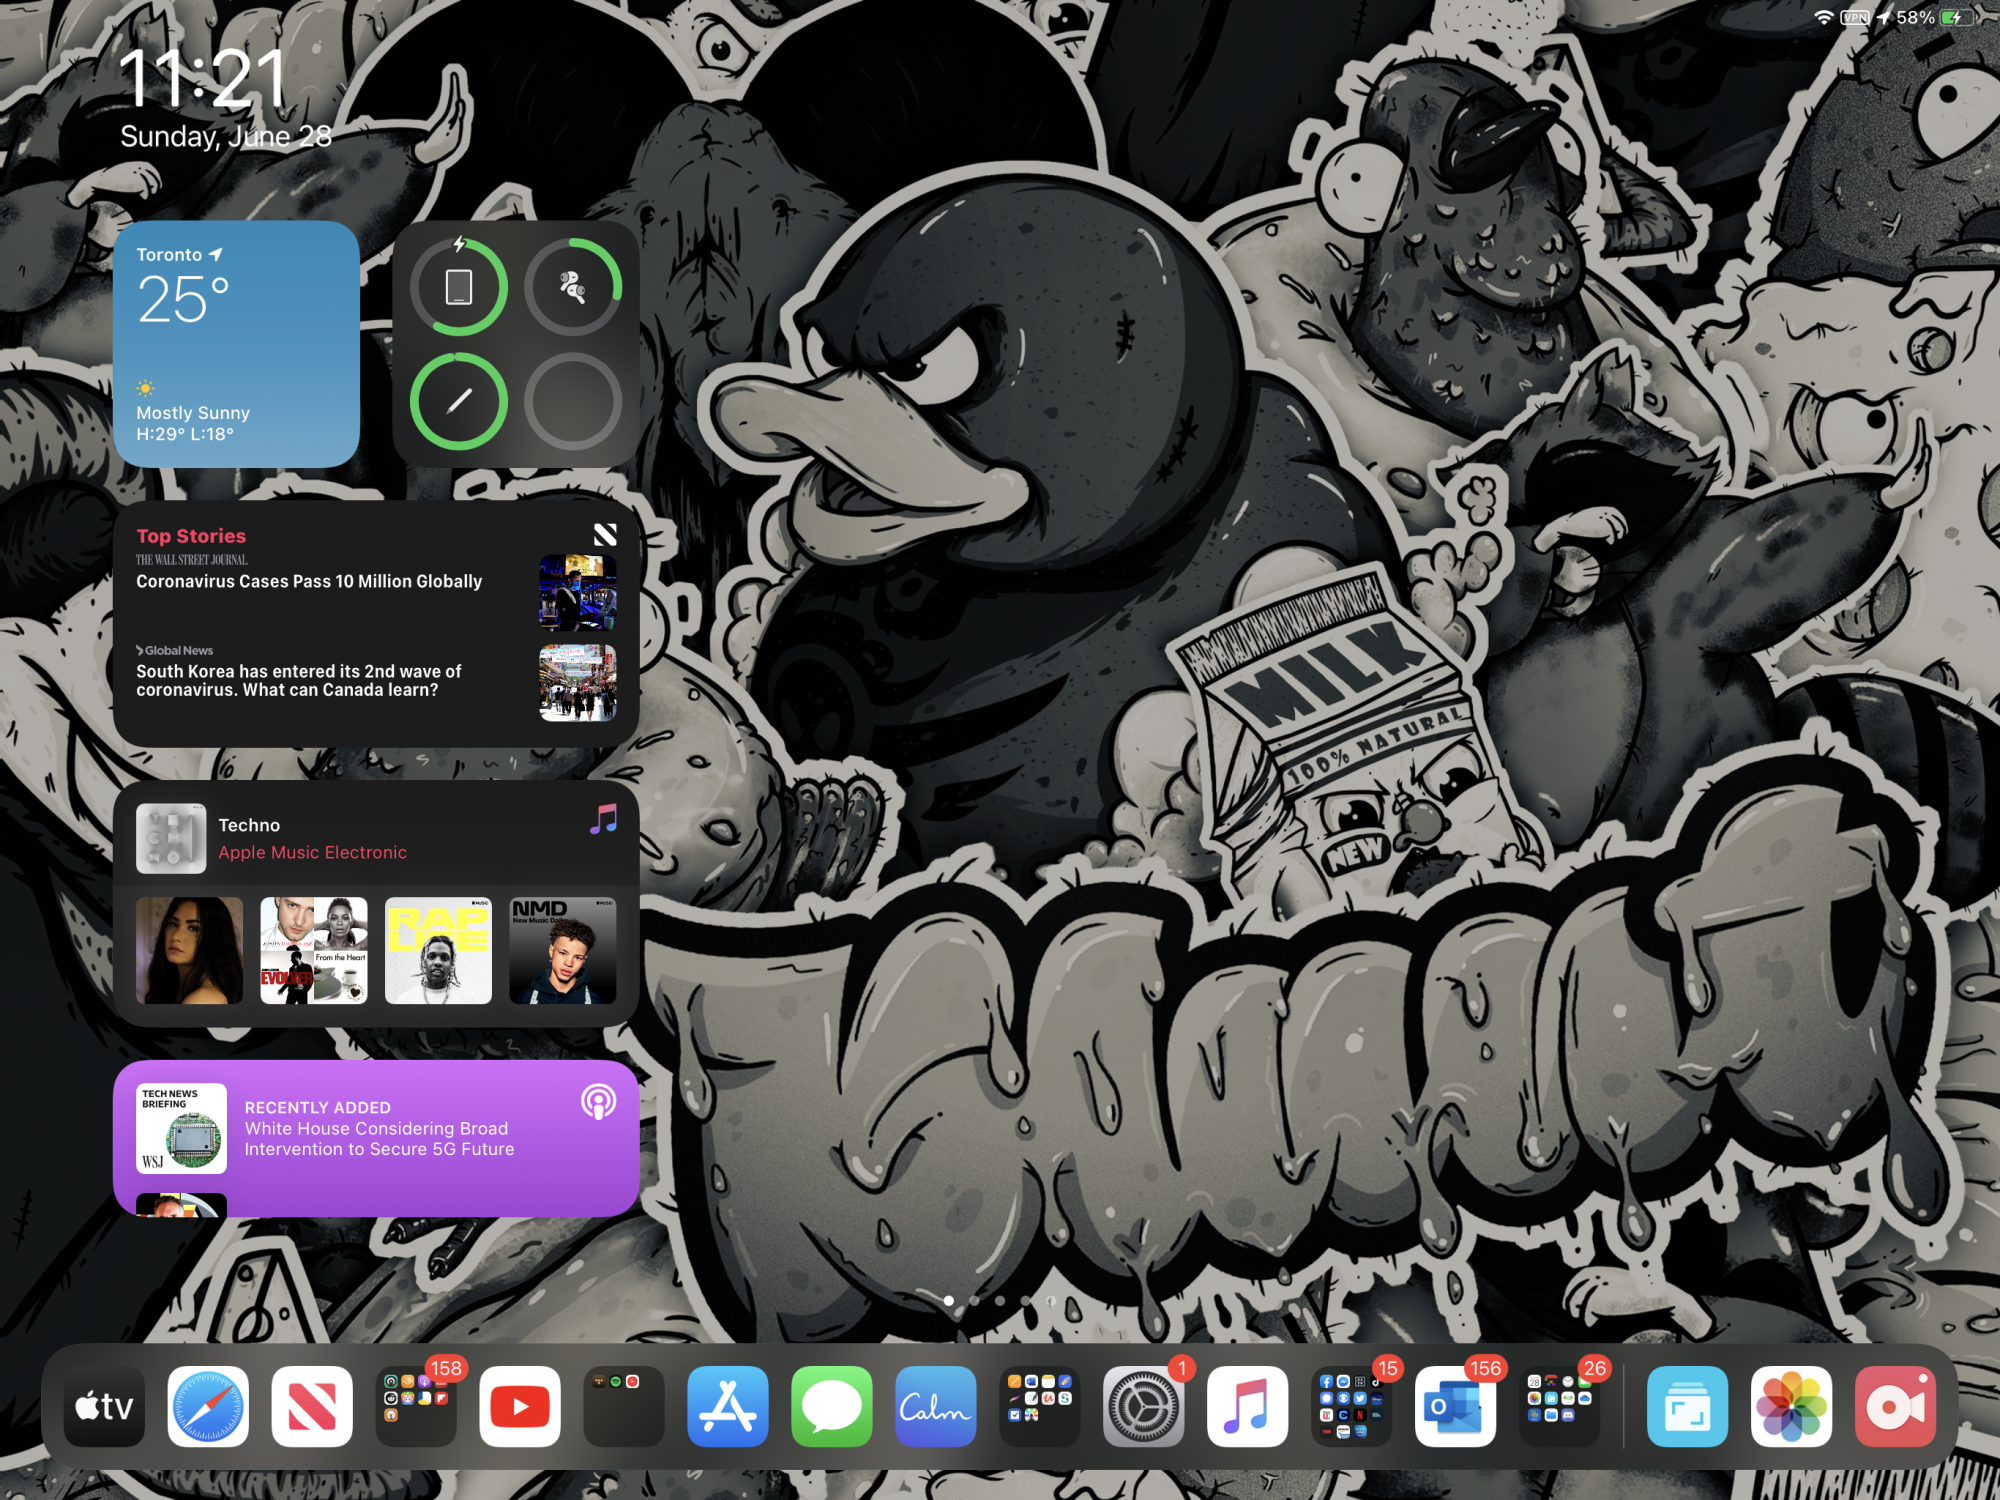Select the Rap Life playlist thumbnail
The image size is (2000, 1500).
pyautogui.click(x=438, y=950)
